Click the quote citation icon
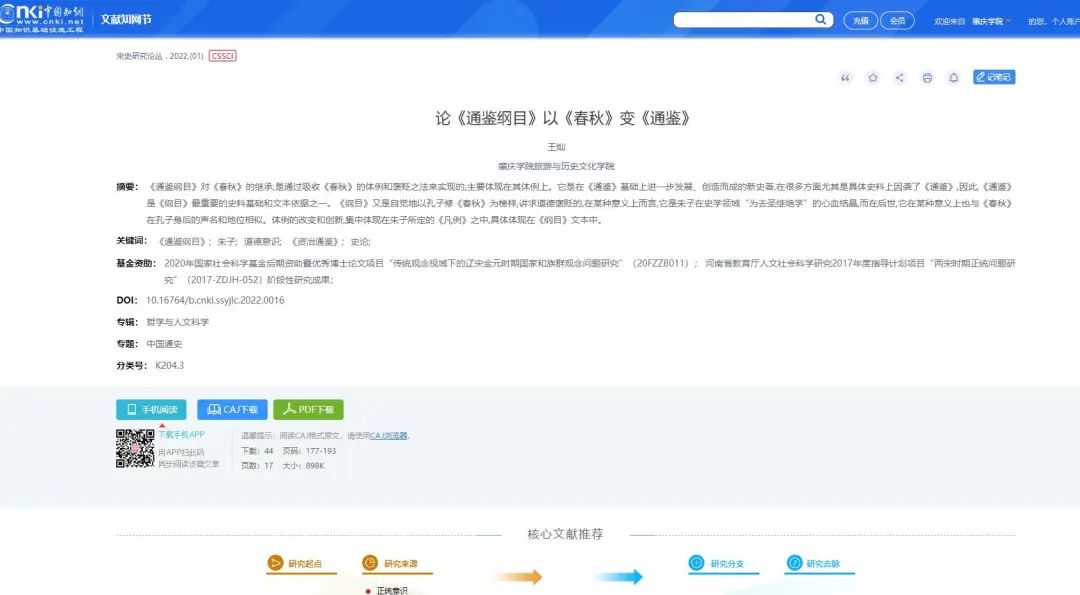This screenshot has height=595, width=1080. (846, 78)
